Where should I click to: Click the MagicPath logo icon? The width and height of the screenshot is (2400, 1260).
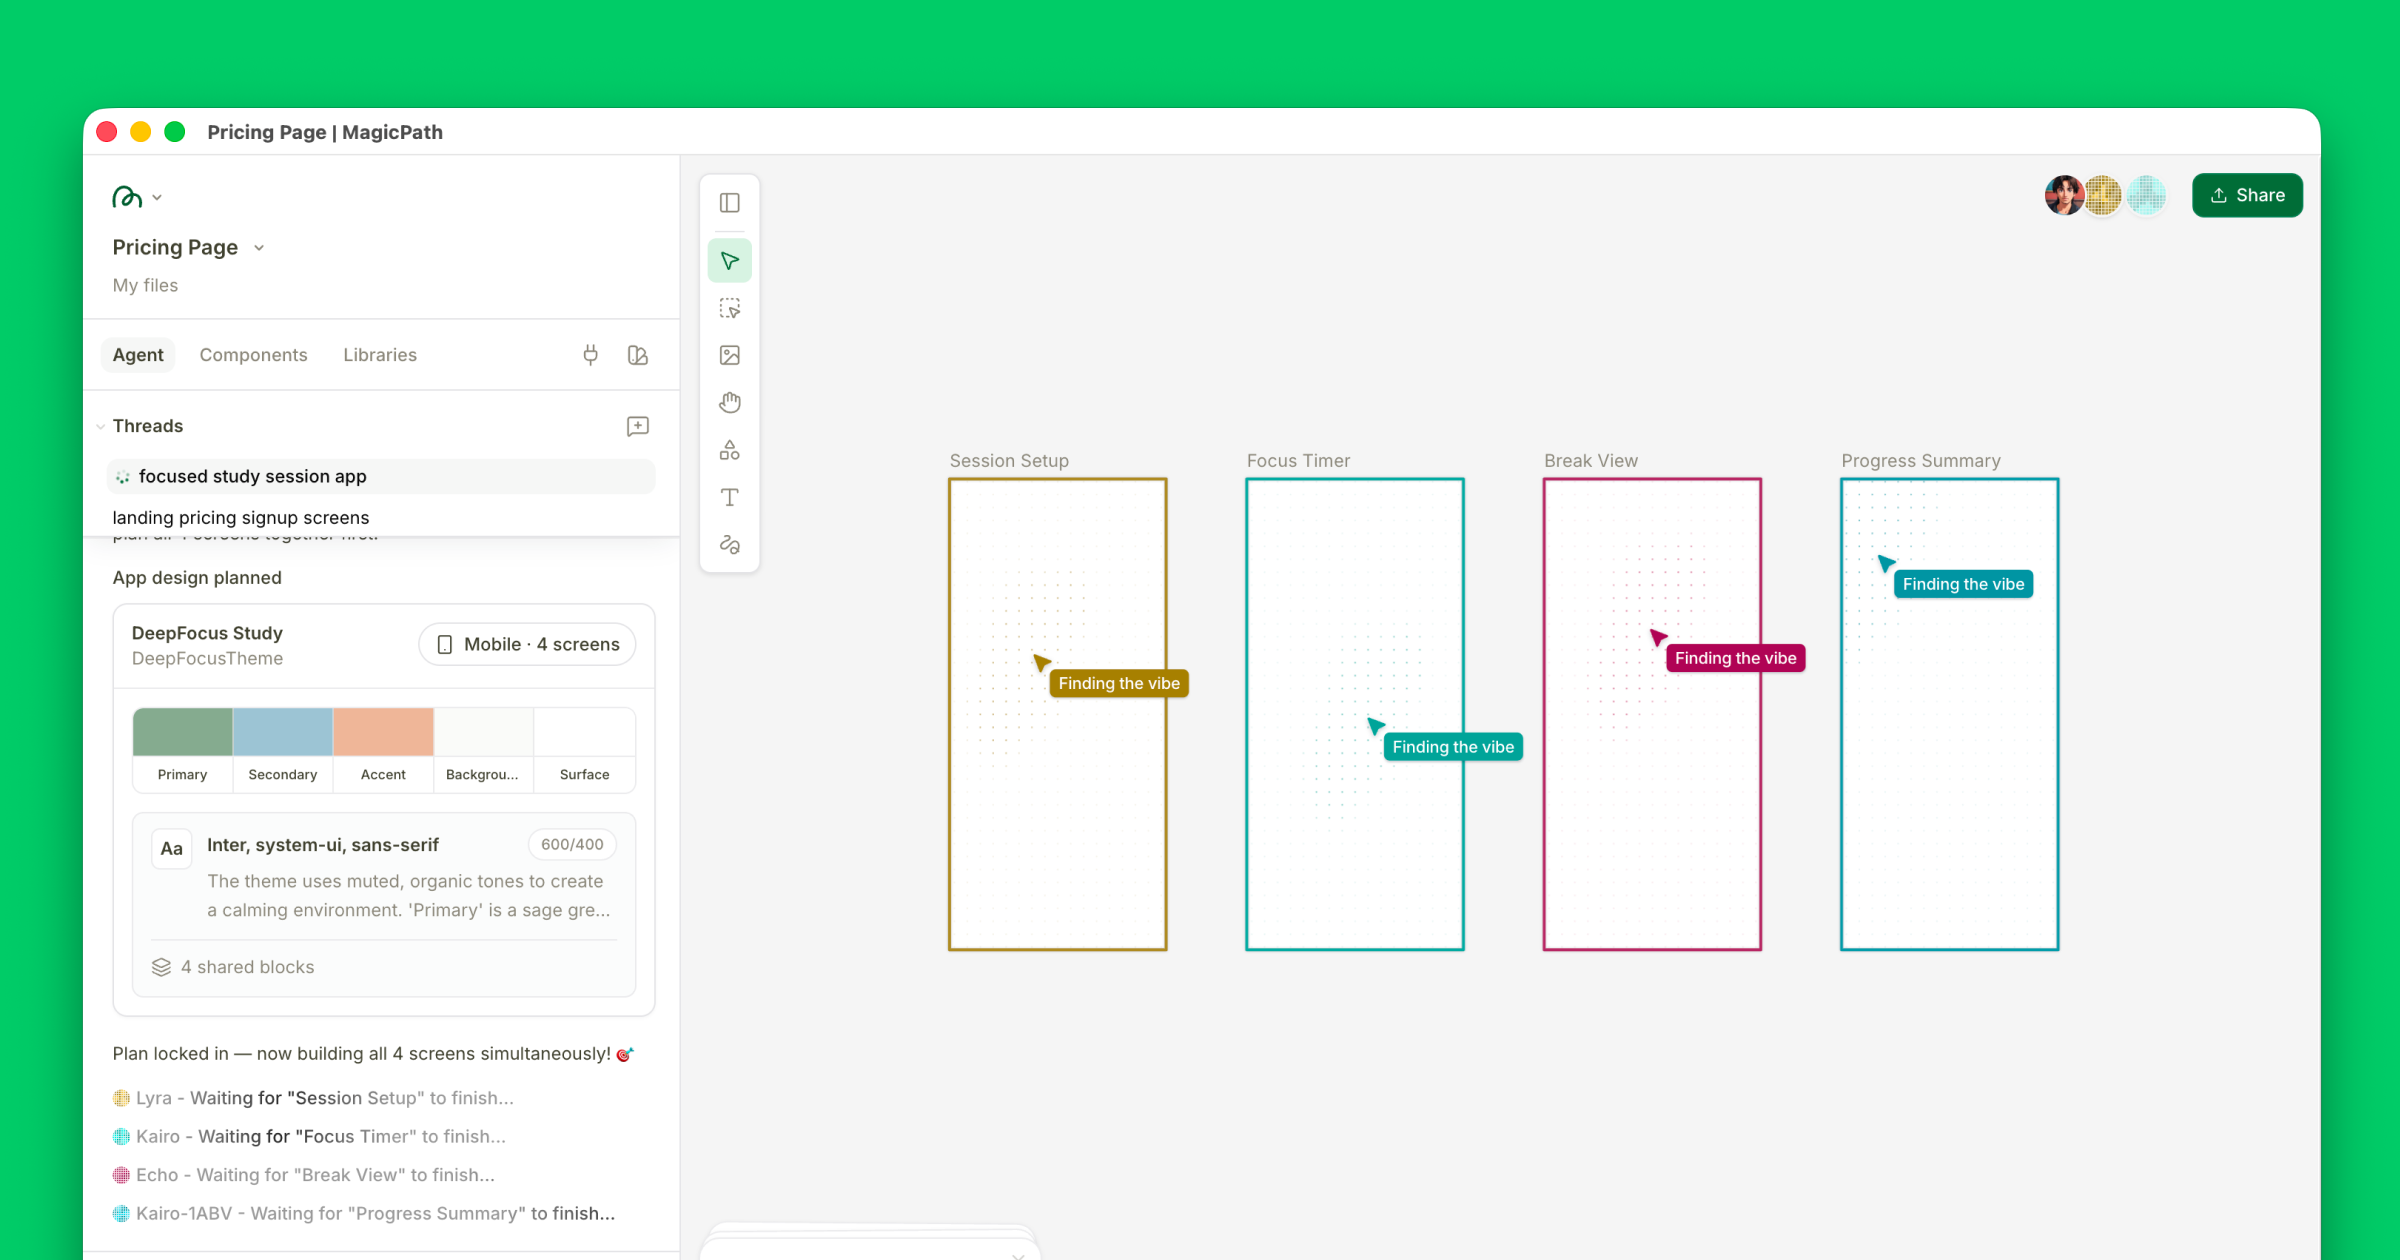point(127,197)
